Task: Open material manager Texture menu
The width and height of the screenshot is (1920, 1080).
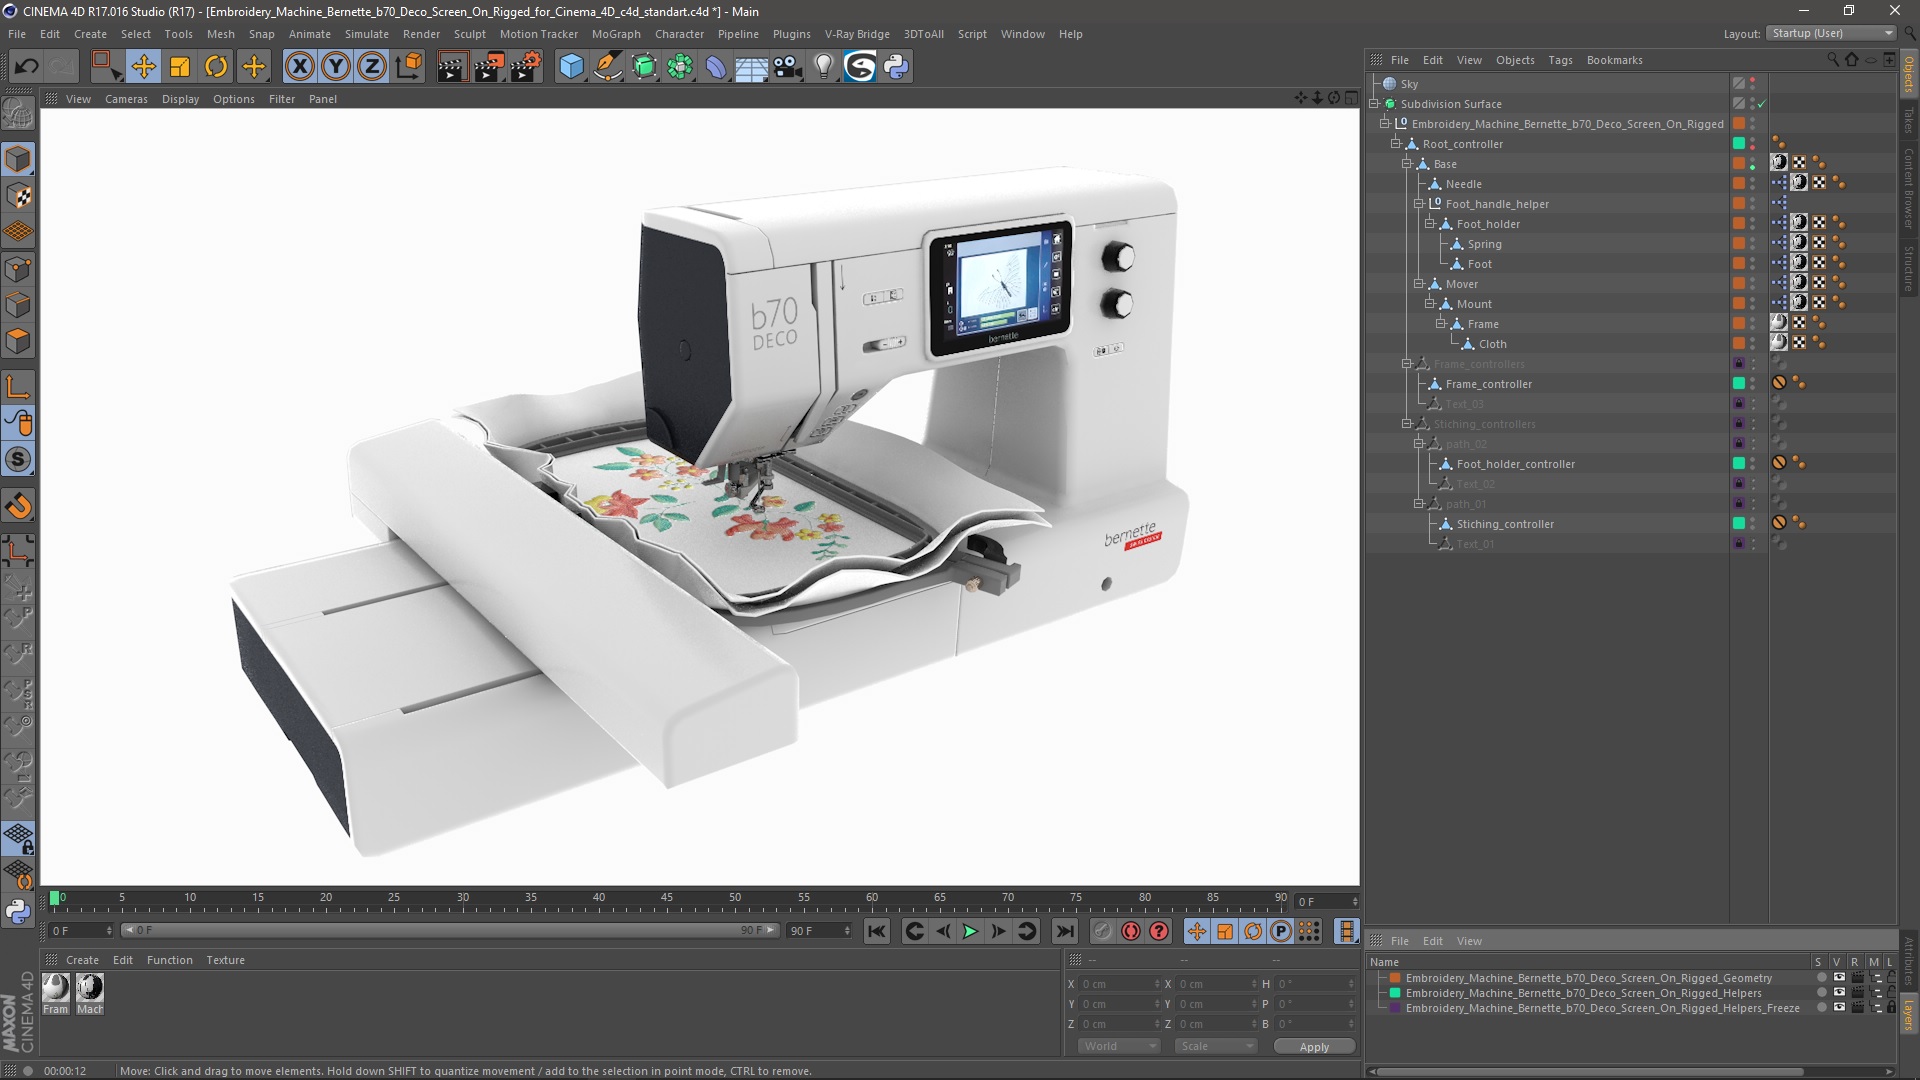Action: (225, 960)
